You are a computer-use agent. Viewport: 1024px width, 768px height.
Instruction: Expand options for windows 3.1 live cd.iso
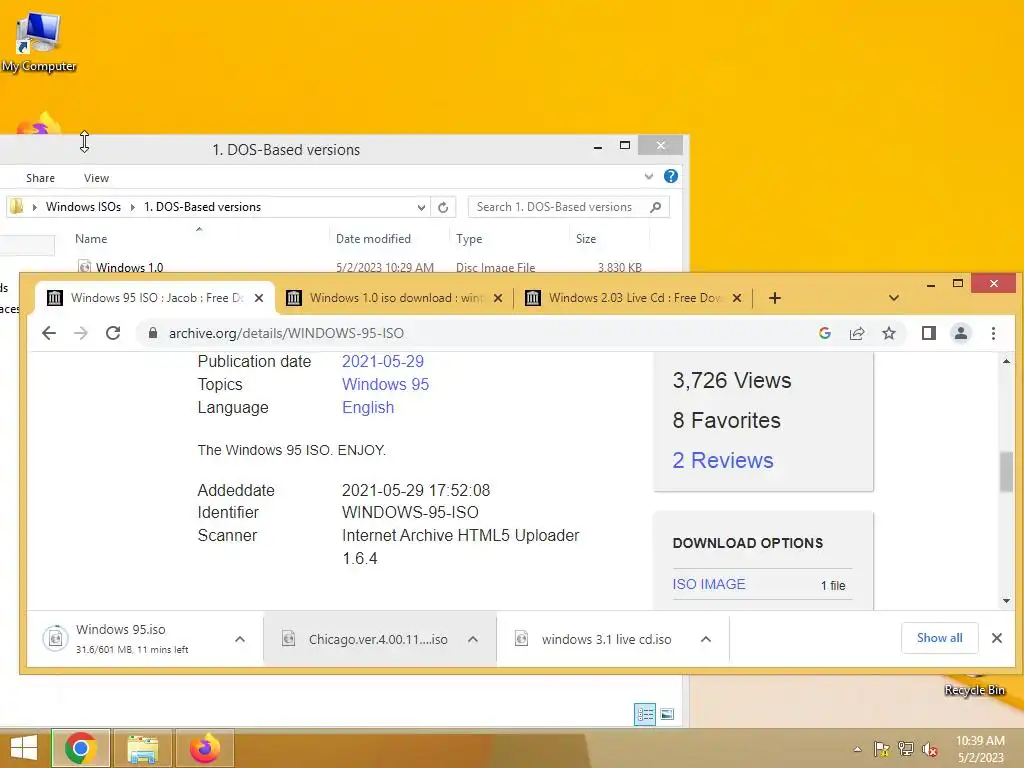706,639
